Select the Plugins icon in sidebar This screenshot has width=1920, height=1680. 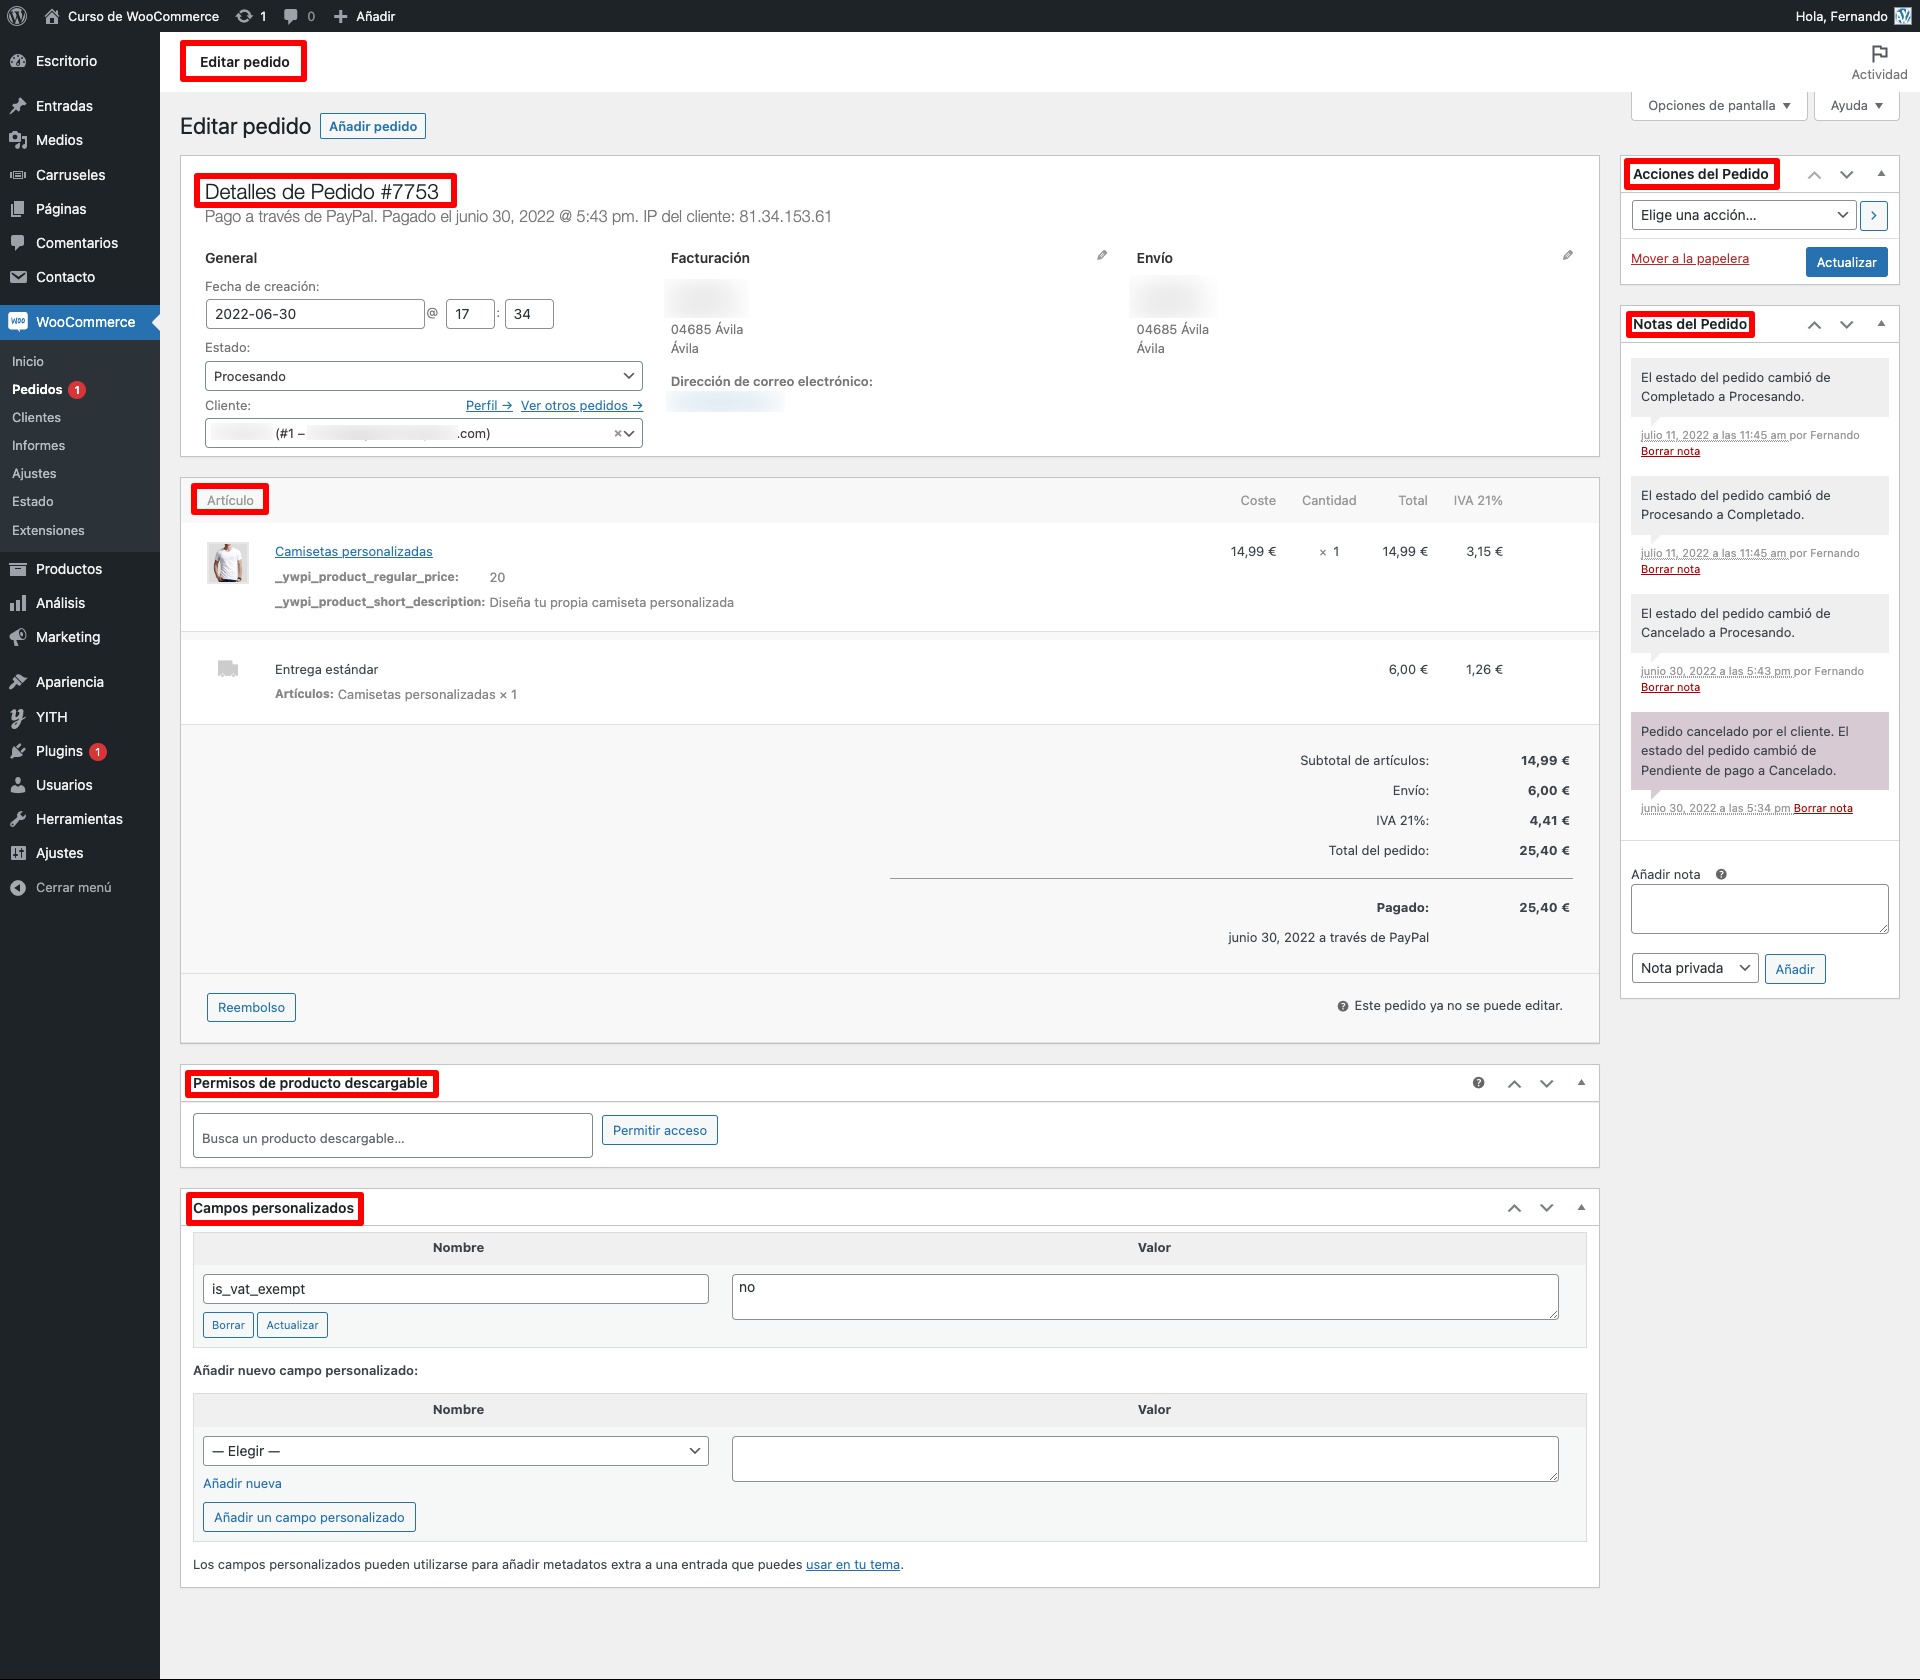coord(18,751)
